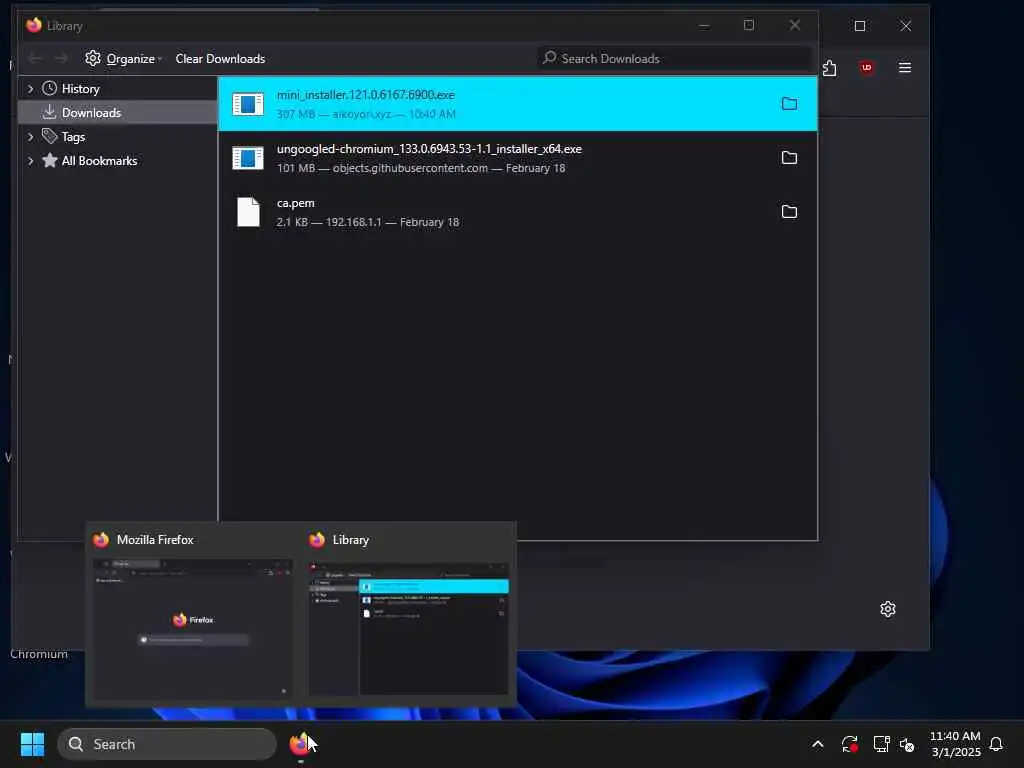Close the background Firefox window
Viewport: 1024px width, 768px height.
click(x=905, y=26)
